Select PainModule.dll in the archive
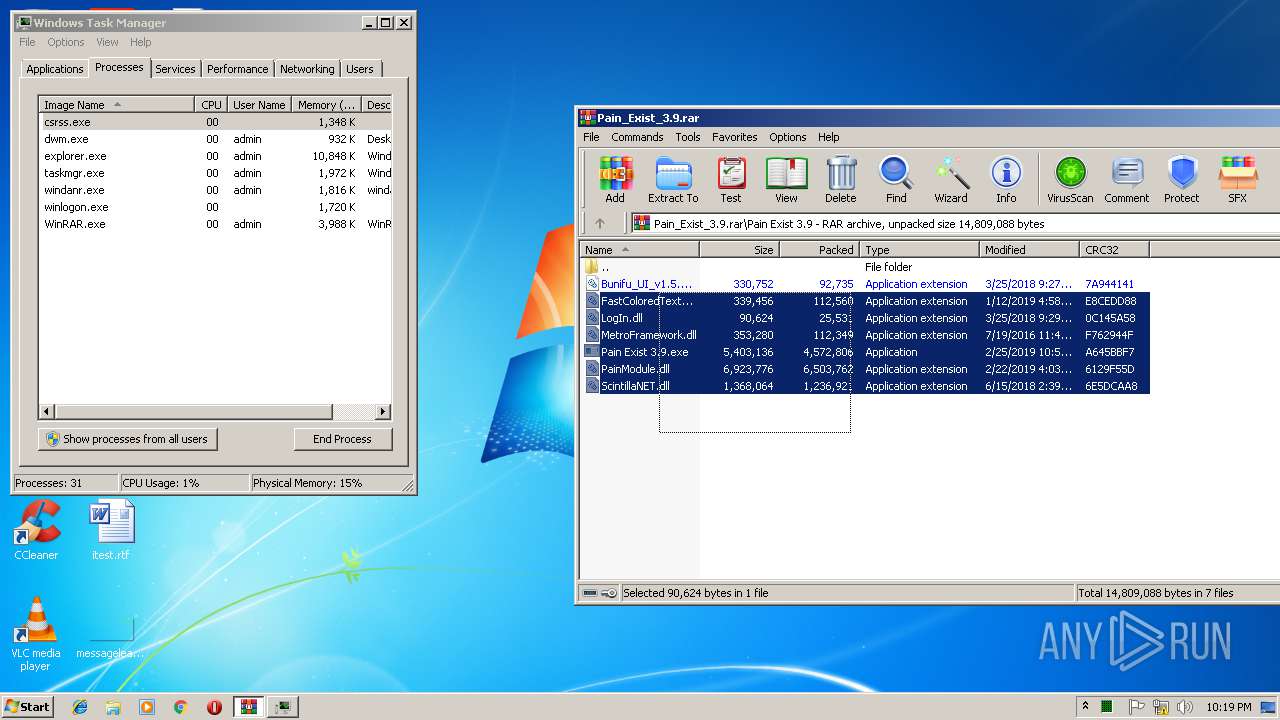This screenshot has height=720, width=1280. click(866, 369)
